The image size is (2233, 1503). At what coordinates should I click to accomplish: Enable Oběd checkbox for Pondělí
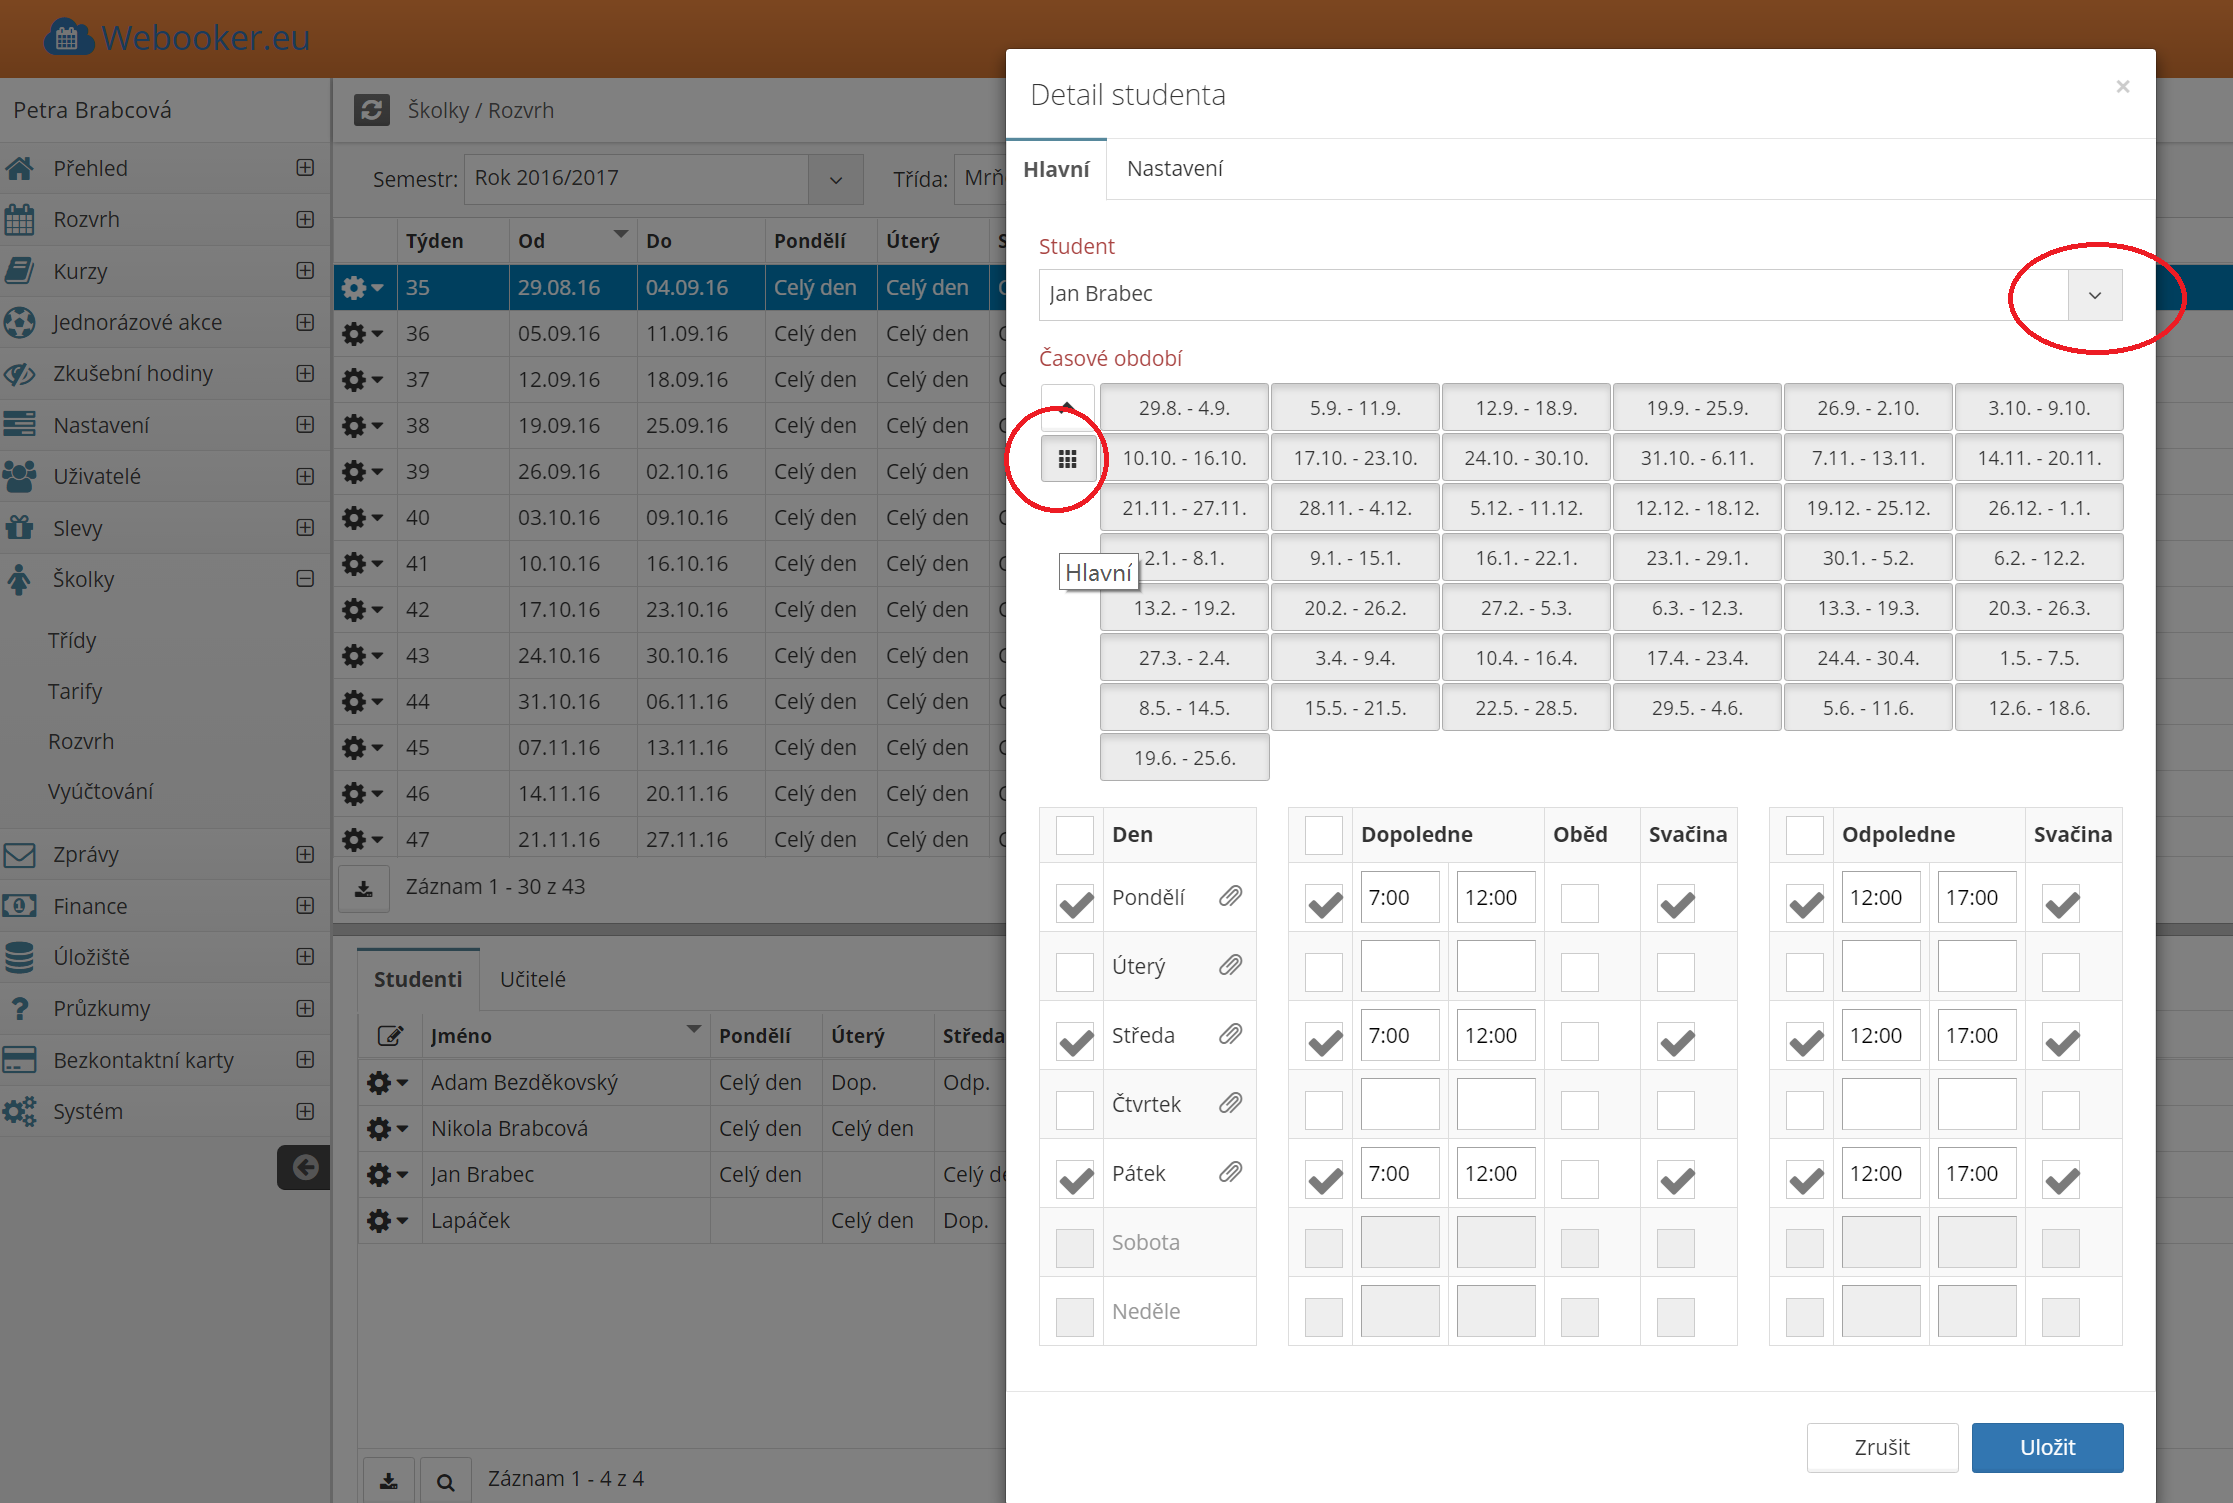tap(1579, 903)
